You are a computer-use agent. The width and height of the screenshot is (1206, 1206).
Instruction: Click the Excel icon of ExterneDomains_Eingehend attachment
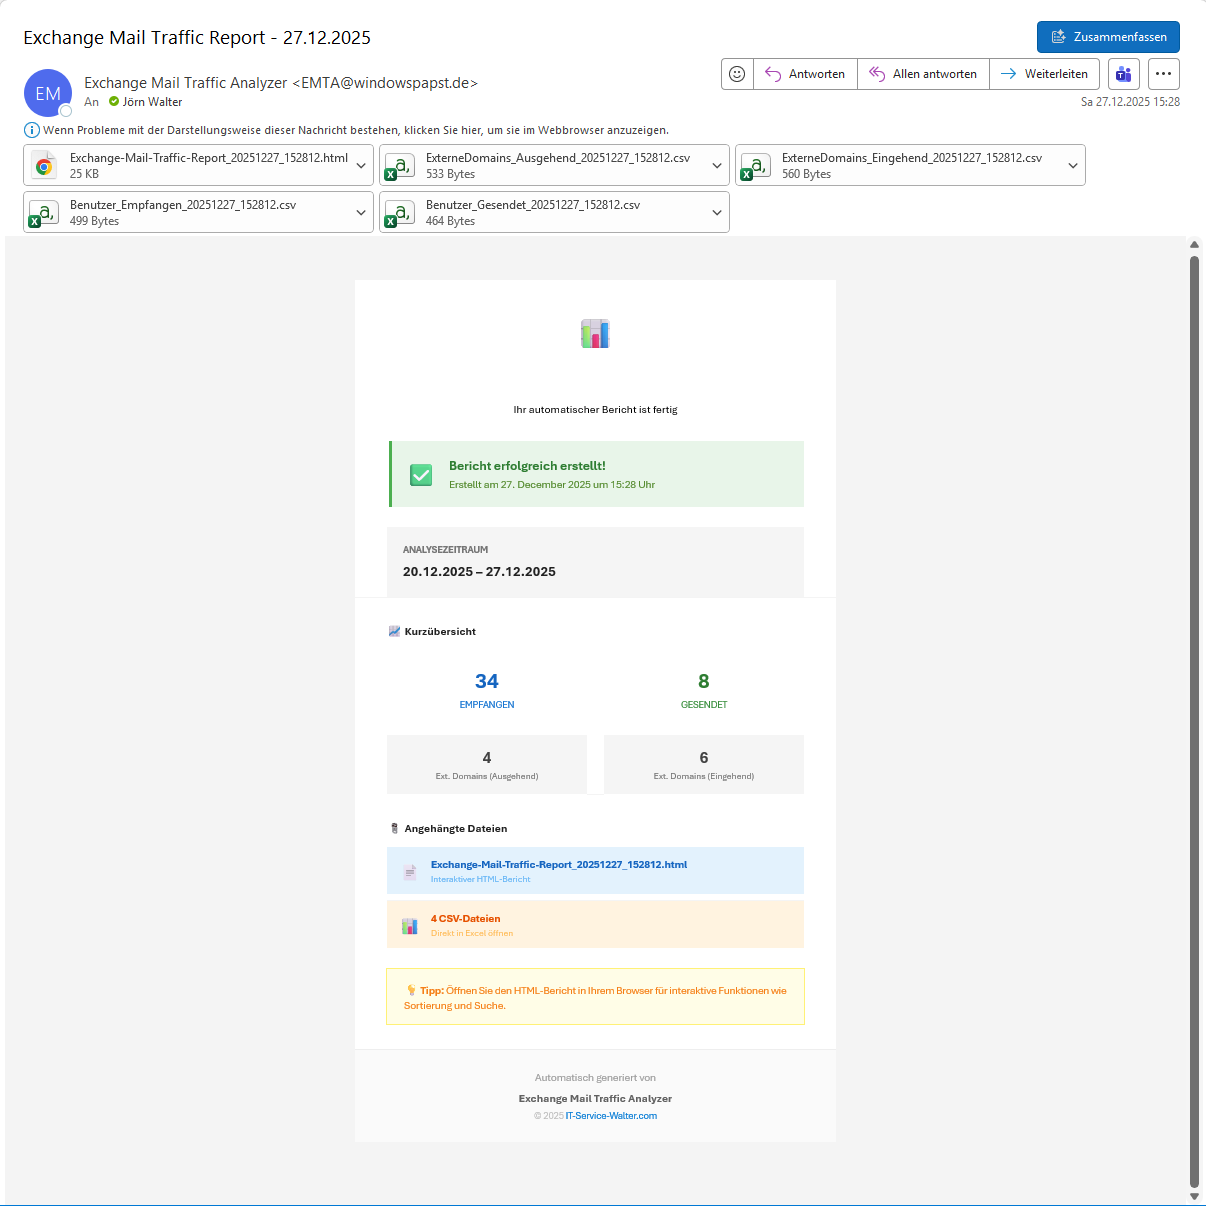tap(756, 166)
